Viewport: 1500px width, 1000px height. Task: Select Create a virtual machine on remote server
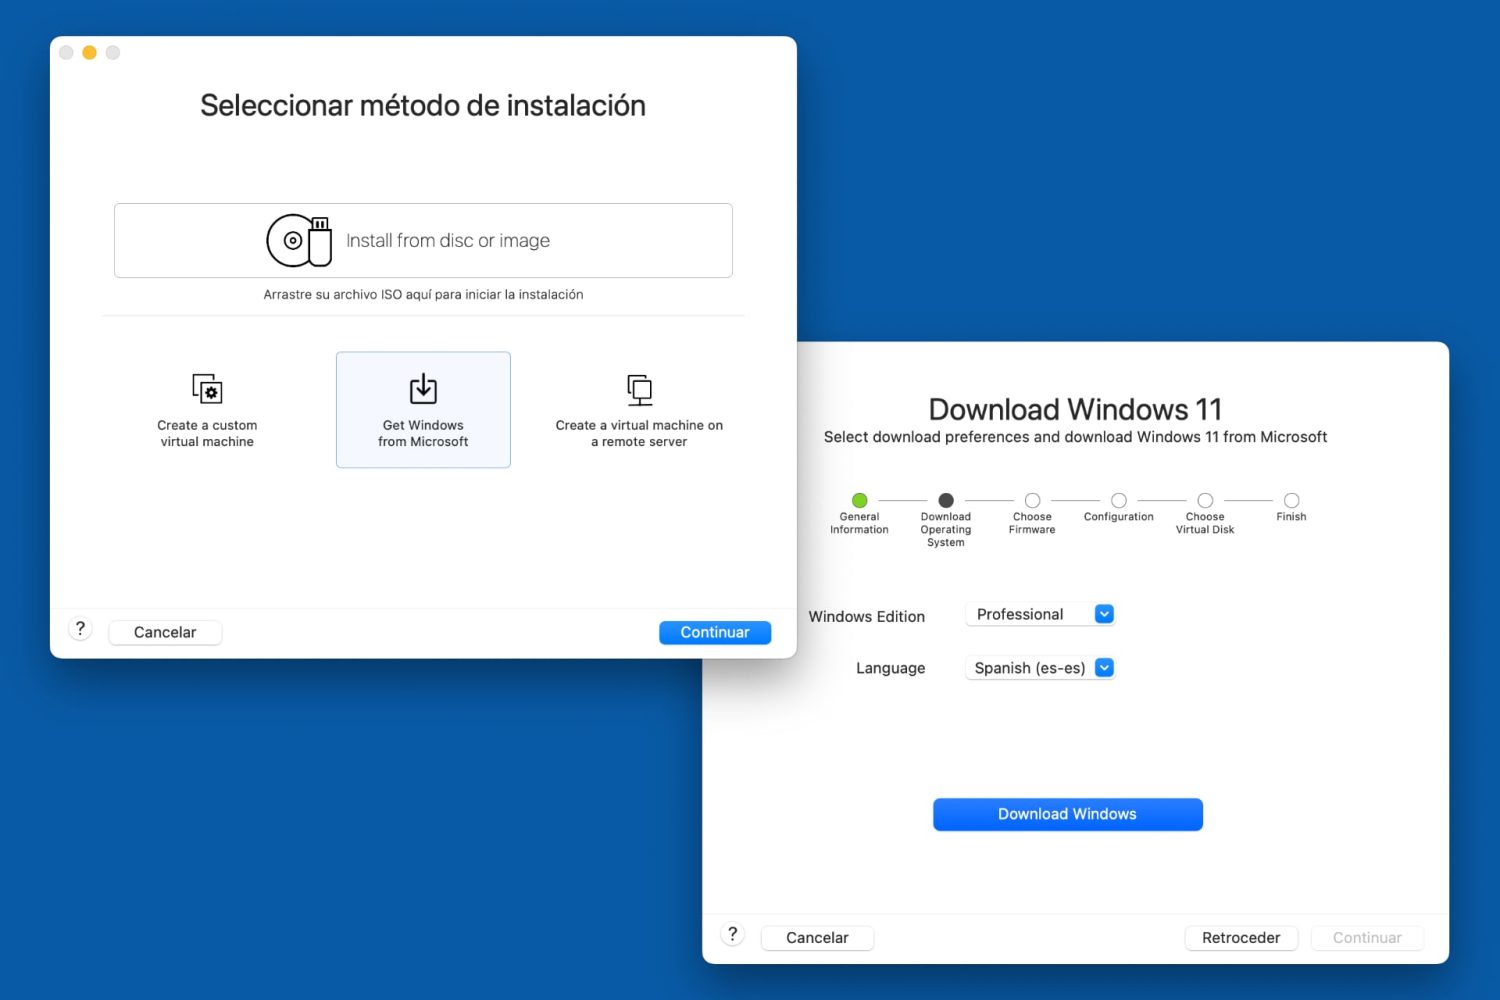point(639,410)
